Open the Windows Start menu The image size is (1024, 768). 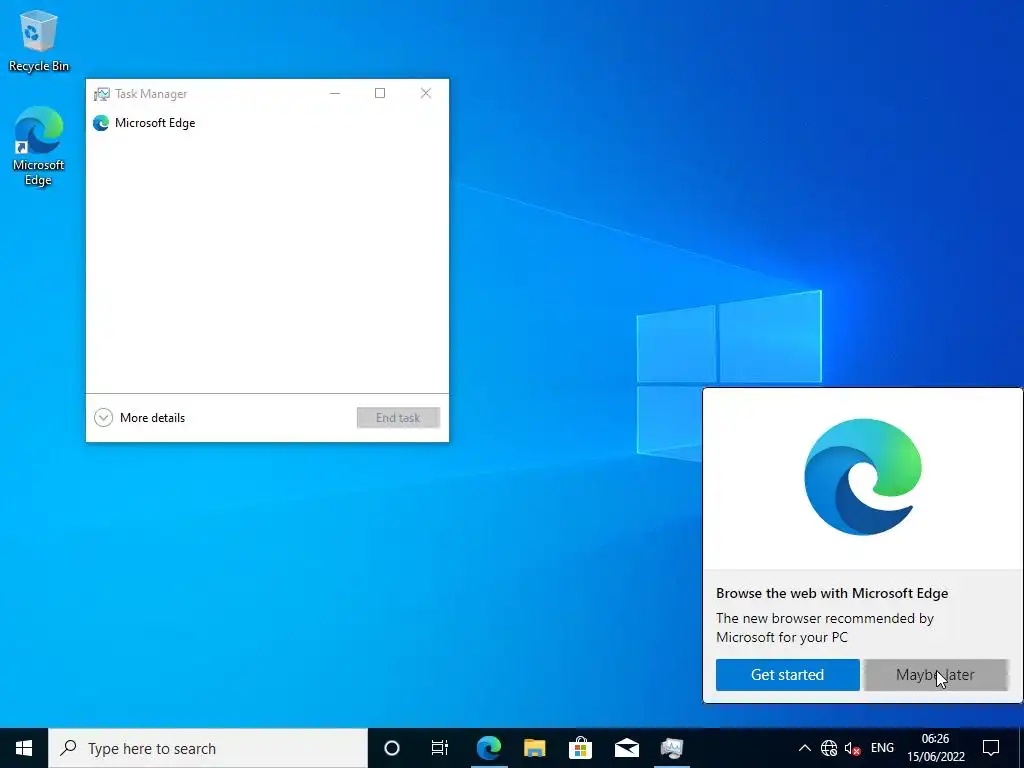coord(24,748)
